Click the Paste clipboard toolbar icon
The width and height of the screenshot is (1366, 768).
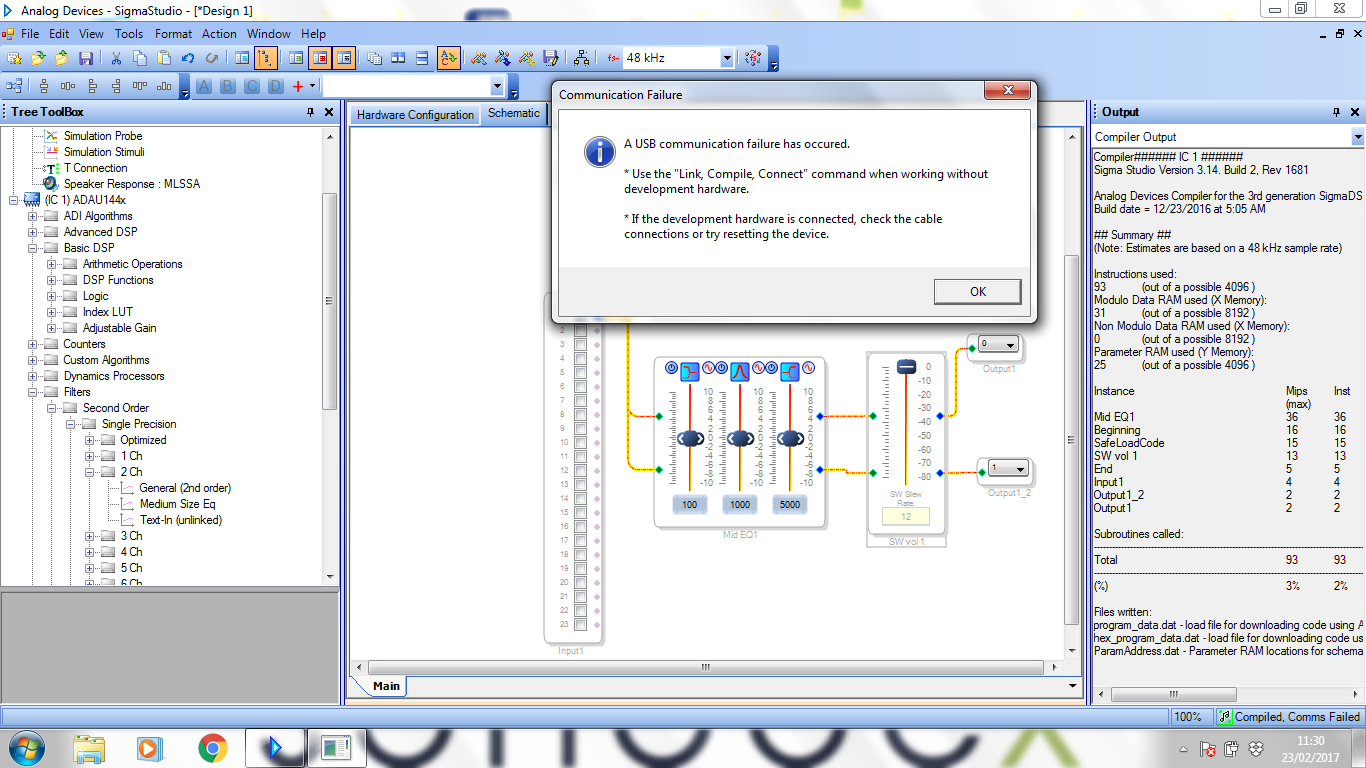[165, 58]
